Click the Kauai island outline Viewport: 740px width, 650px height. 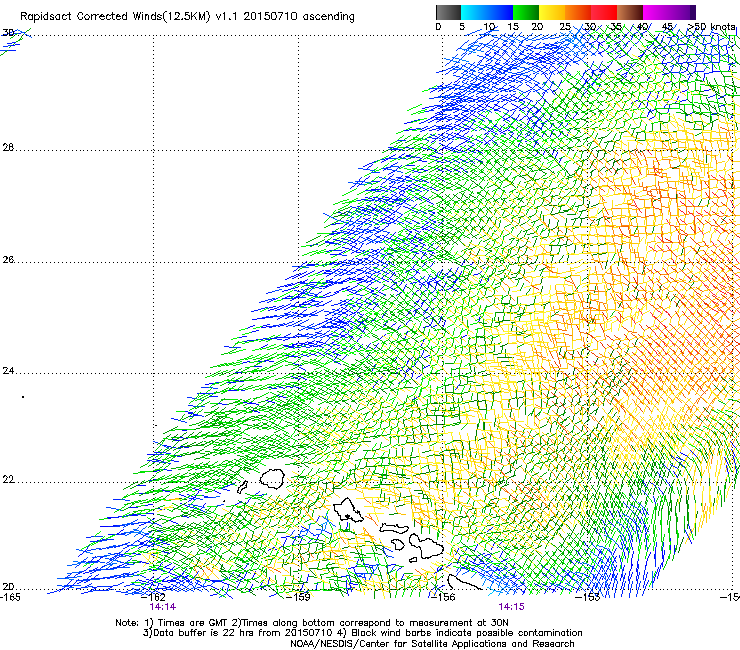tap(272, 478)
